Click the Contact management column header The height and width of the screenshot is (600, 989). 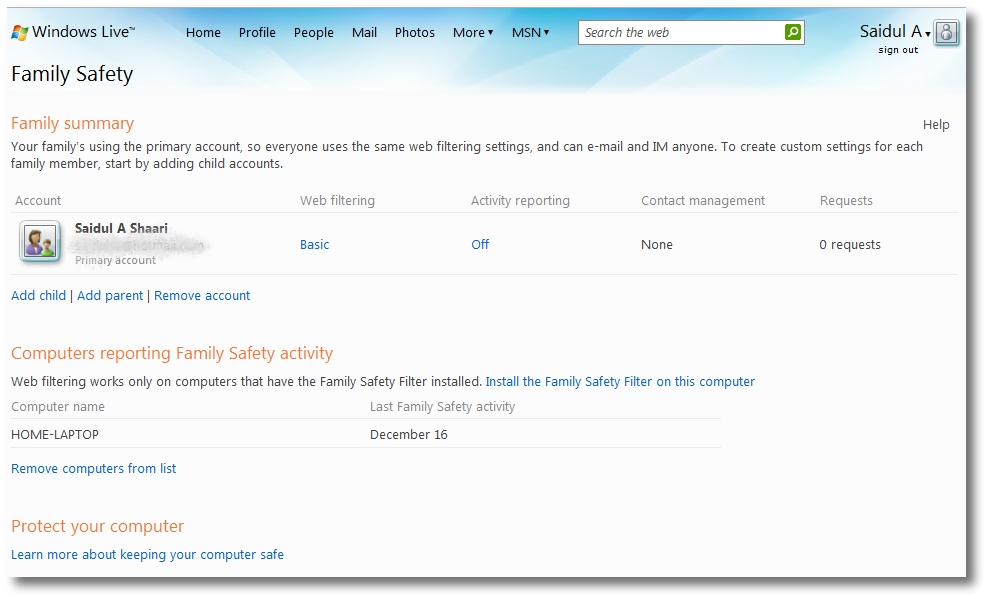703,201
